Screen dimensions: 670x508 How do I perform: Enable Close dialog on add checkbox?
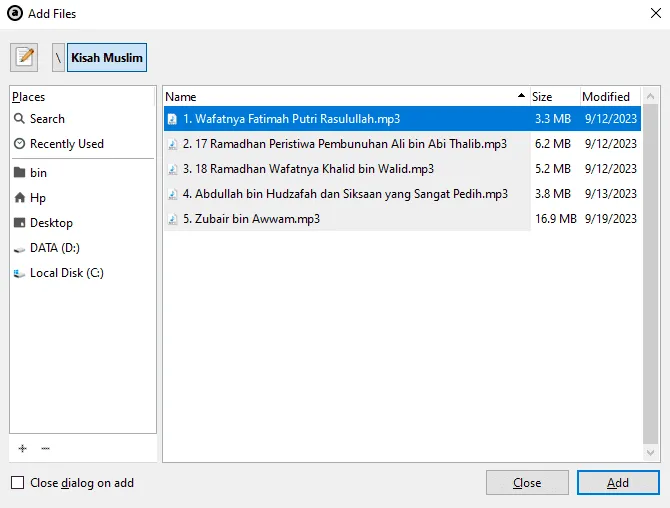(x=18, y=483)
